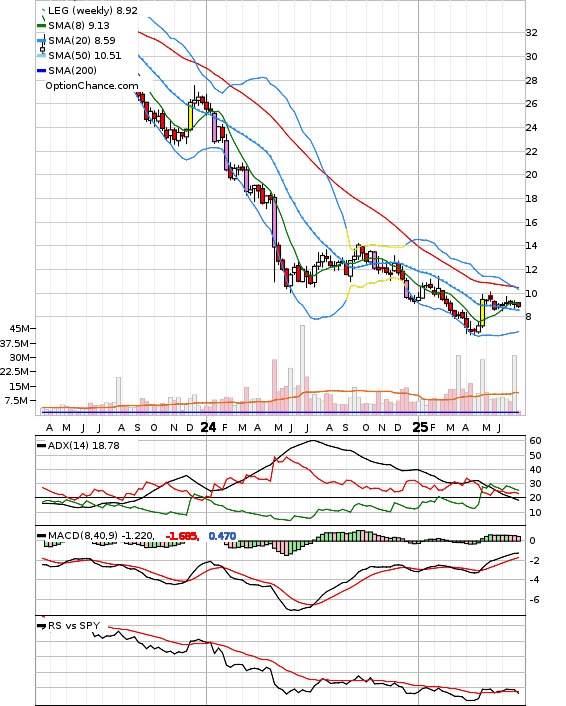Click the blue 0.470 MACD histogram value
Viewport: 566px width, 706px height.
coord(222,536)
